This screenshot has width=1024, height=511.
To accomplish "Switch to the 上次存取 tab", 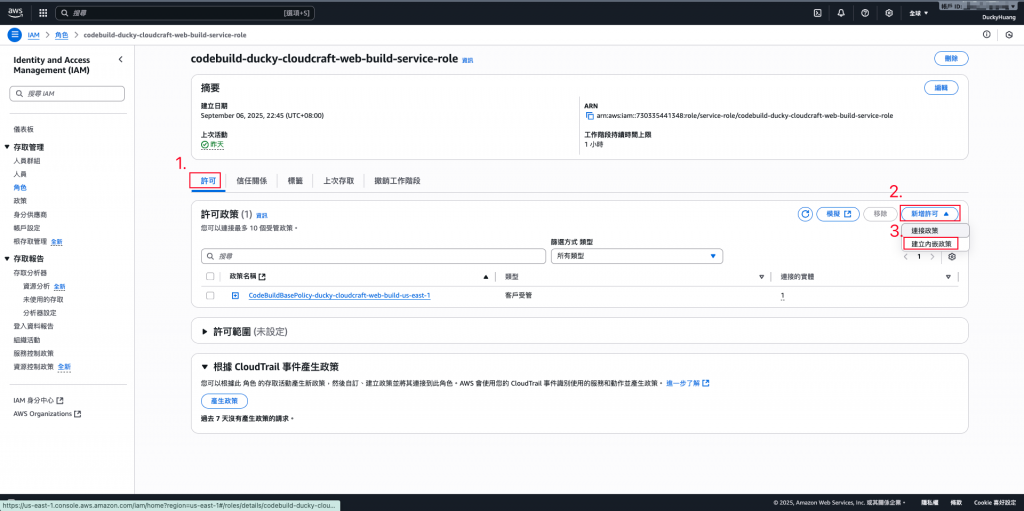I will 338,181.
